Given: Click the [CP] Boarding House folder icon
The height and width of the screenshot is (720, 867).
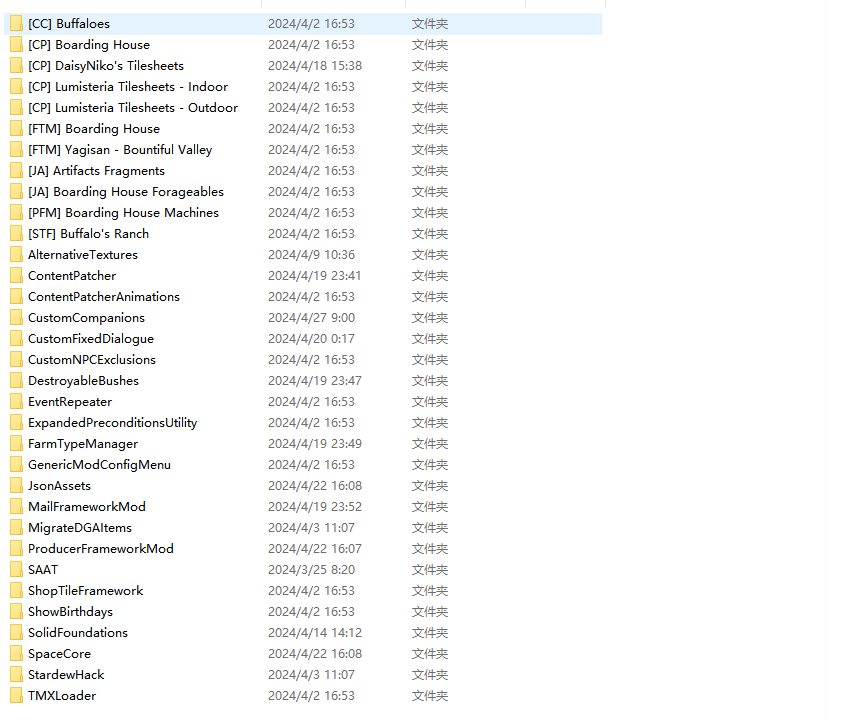Looking at the screenshot, I should click(x=17, y=45).
